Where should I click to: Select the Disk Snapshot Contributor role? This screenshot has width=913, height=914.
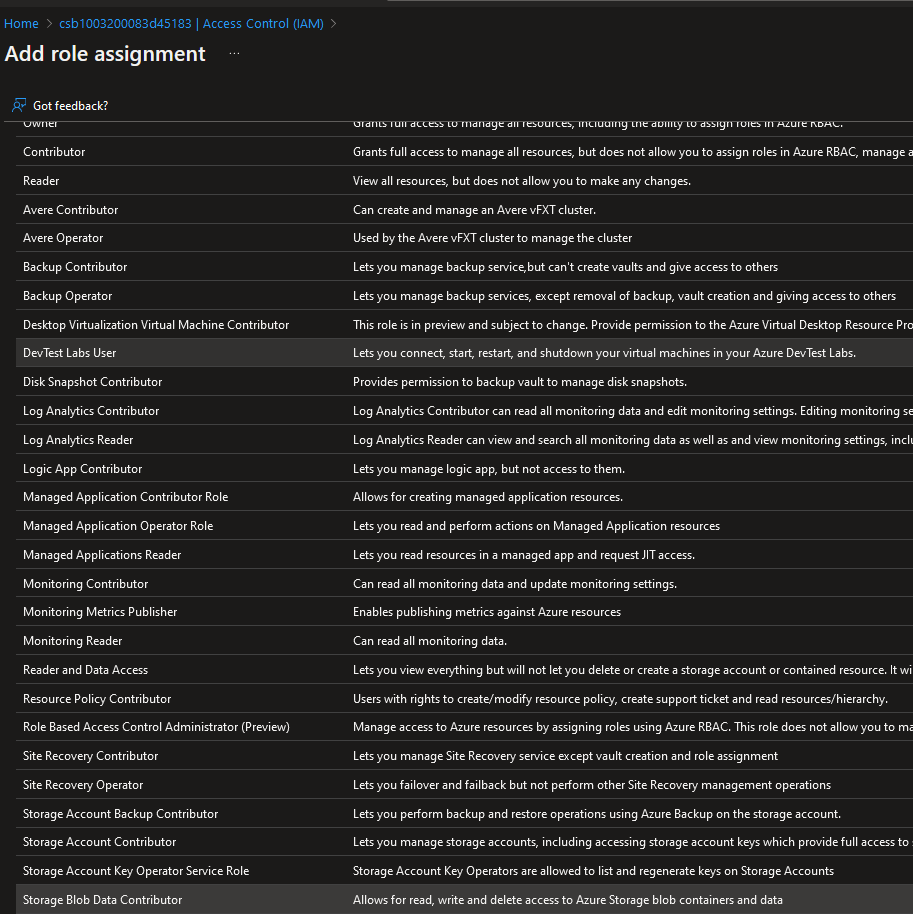click(x=92, y=381)
